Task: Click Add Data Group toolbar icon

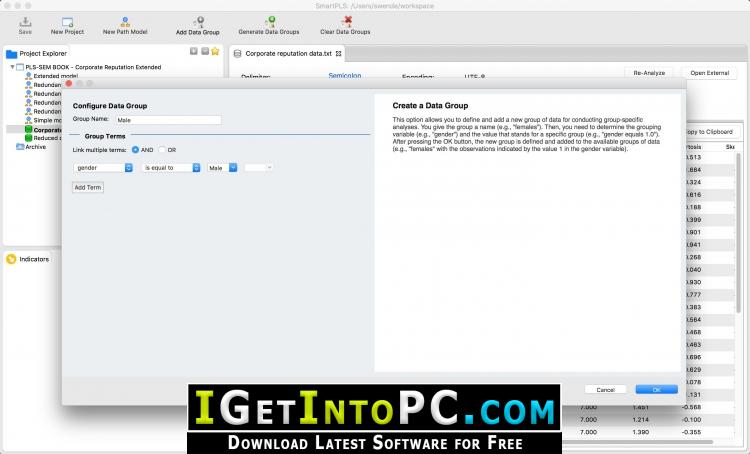Action: coord(198,25)
